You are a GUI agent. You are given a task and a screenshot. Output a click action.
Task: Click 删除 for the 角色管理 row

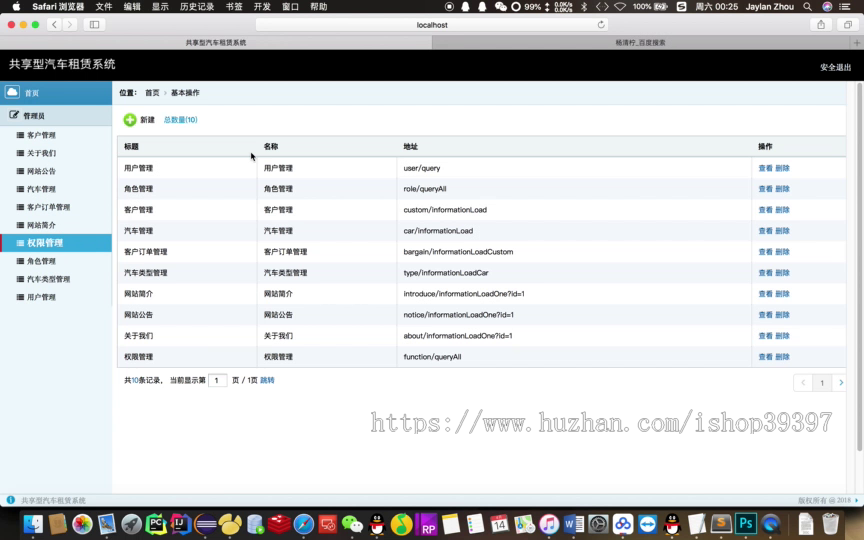782,189
